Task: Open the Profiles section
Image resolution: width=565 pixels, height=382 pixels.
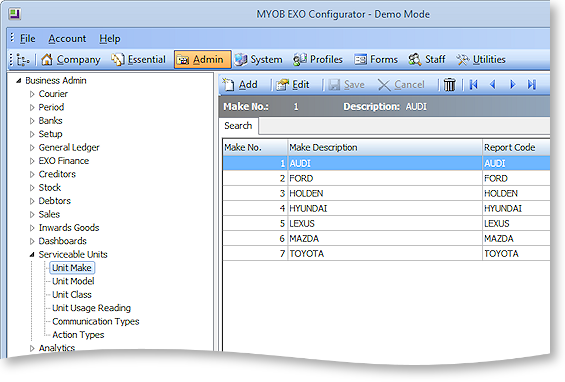Action: pyautogui.click(x=317, y=59)
